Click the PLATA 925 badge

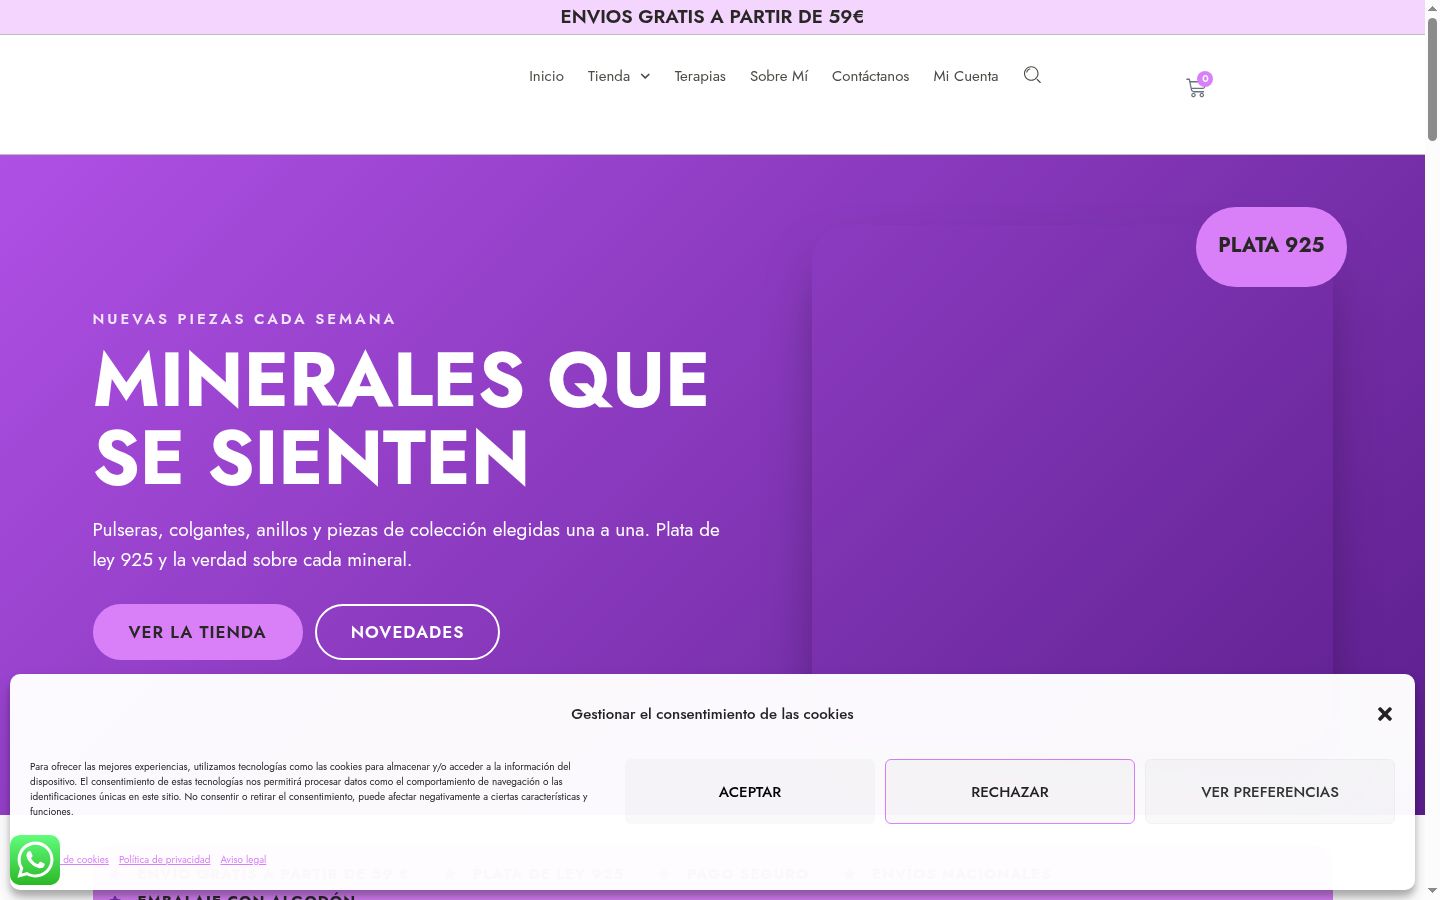[x=1271, y=246]
